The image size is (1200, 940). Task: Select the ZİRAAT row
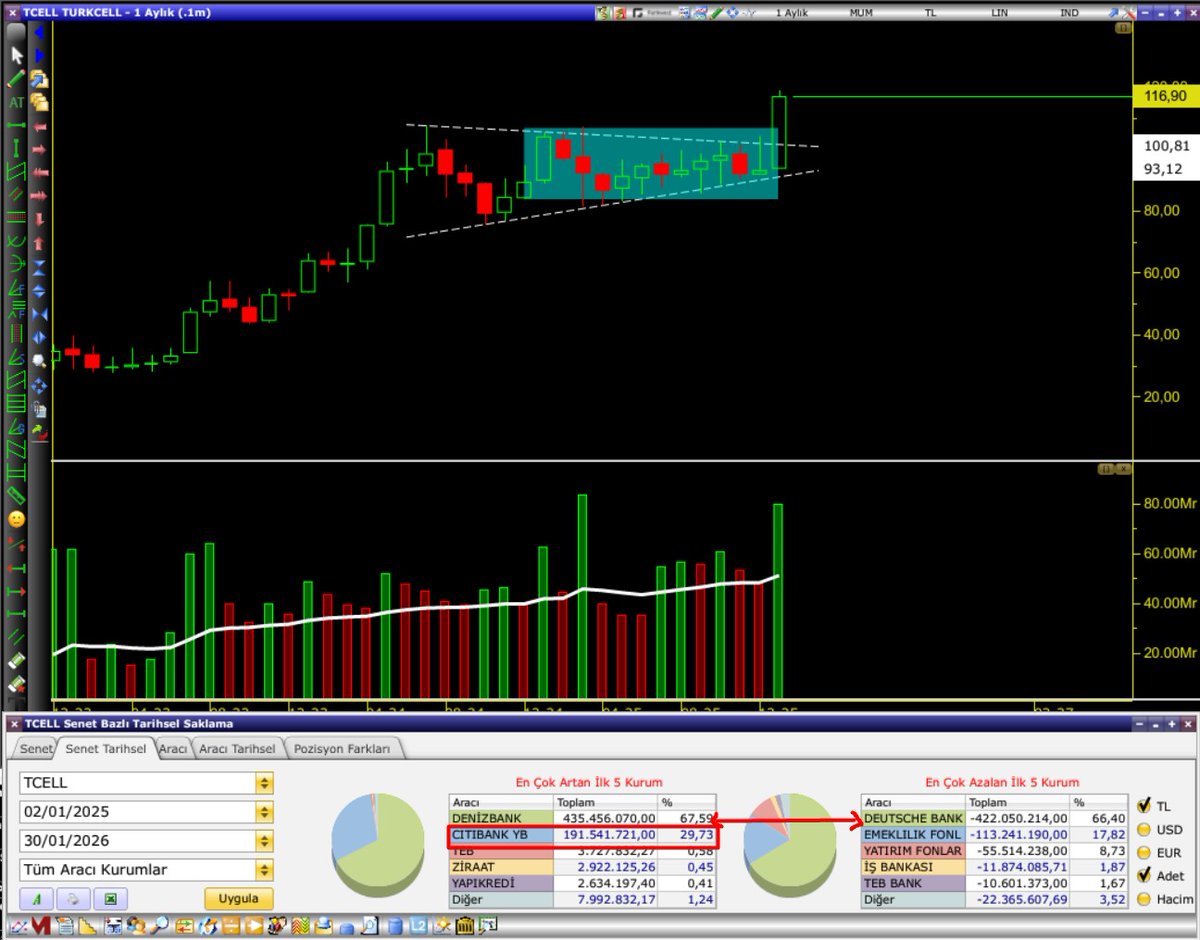(x=583, y=867)
